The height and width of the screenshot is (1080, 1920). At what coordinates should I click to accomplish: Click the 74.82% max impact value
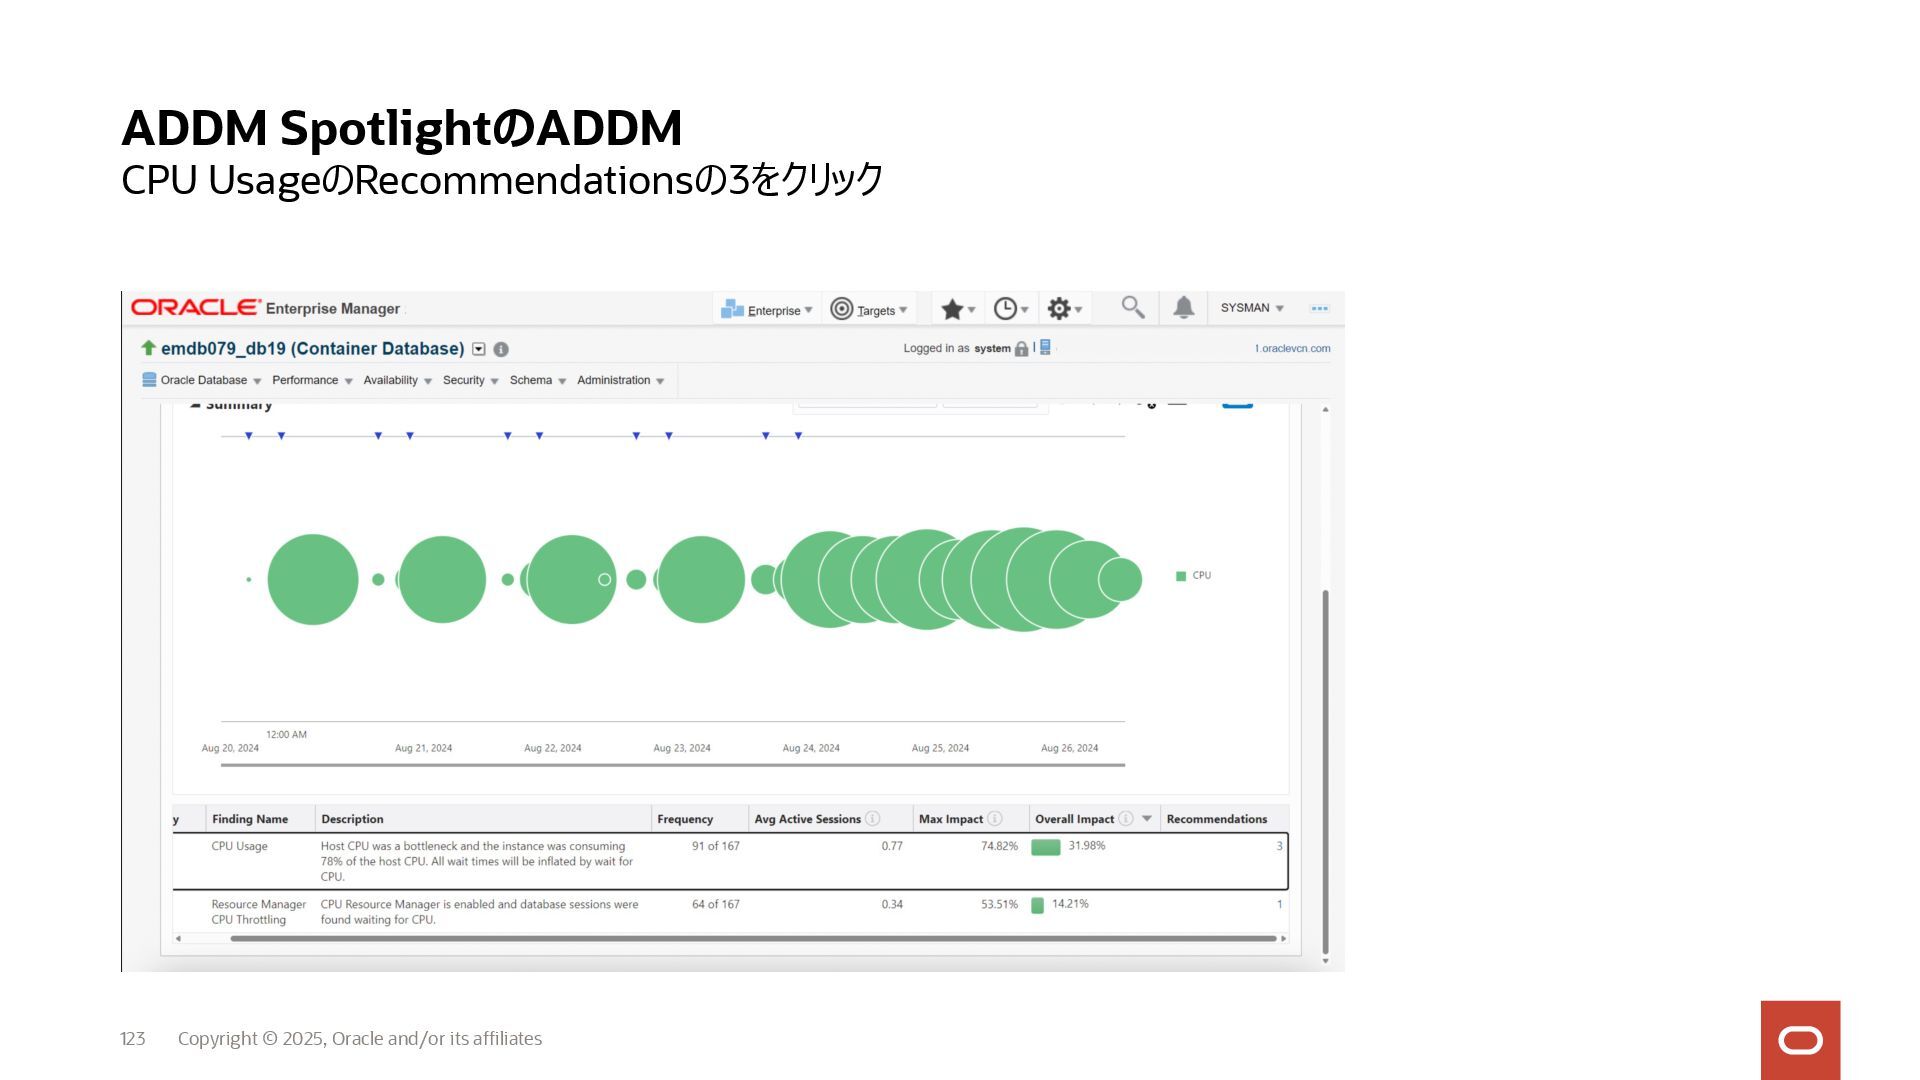(x=999, y=846)
